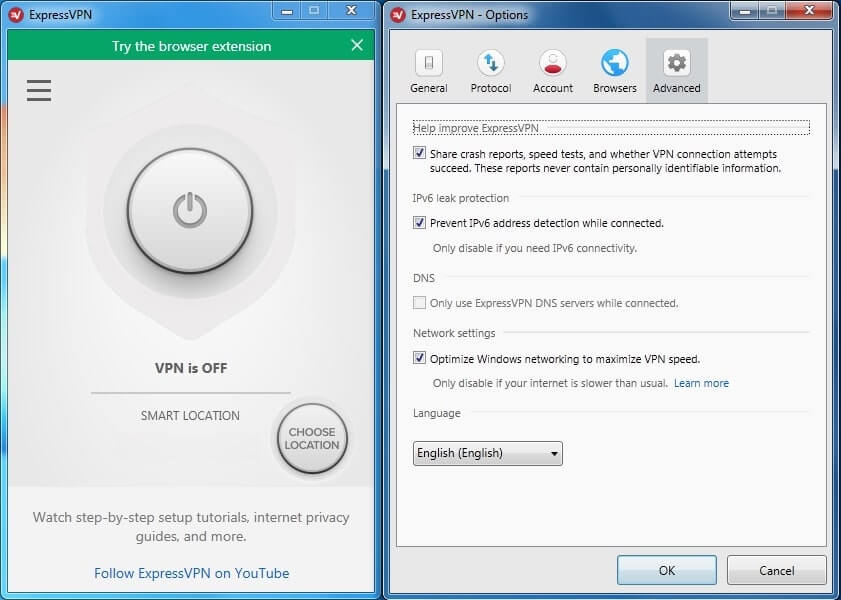The height and width of the screenshot is (600, 841).
Task: Click the Watch step-by-step setup tutorials text
Action: coord(191,527)
